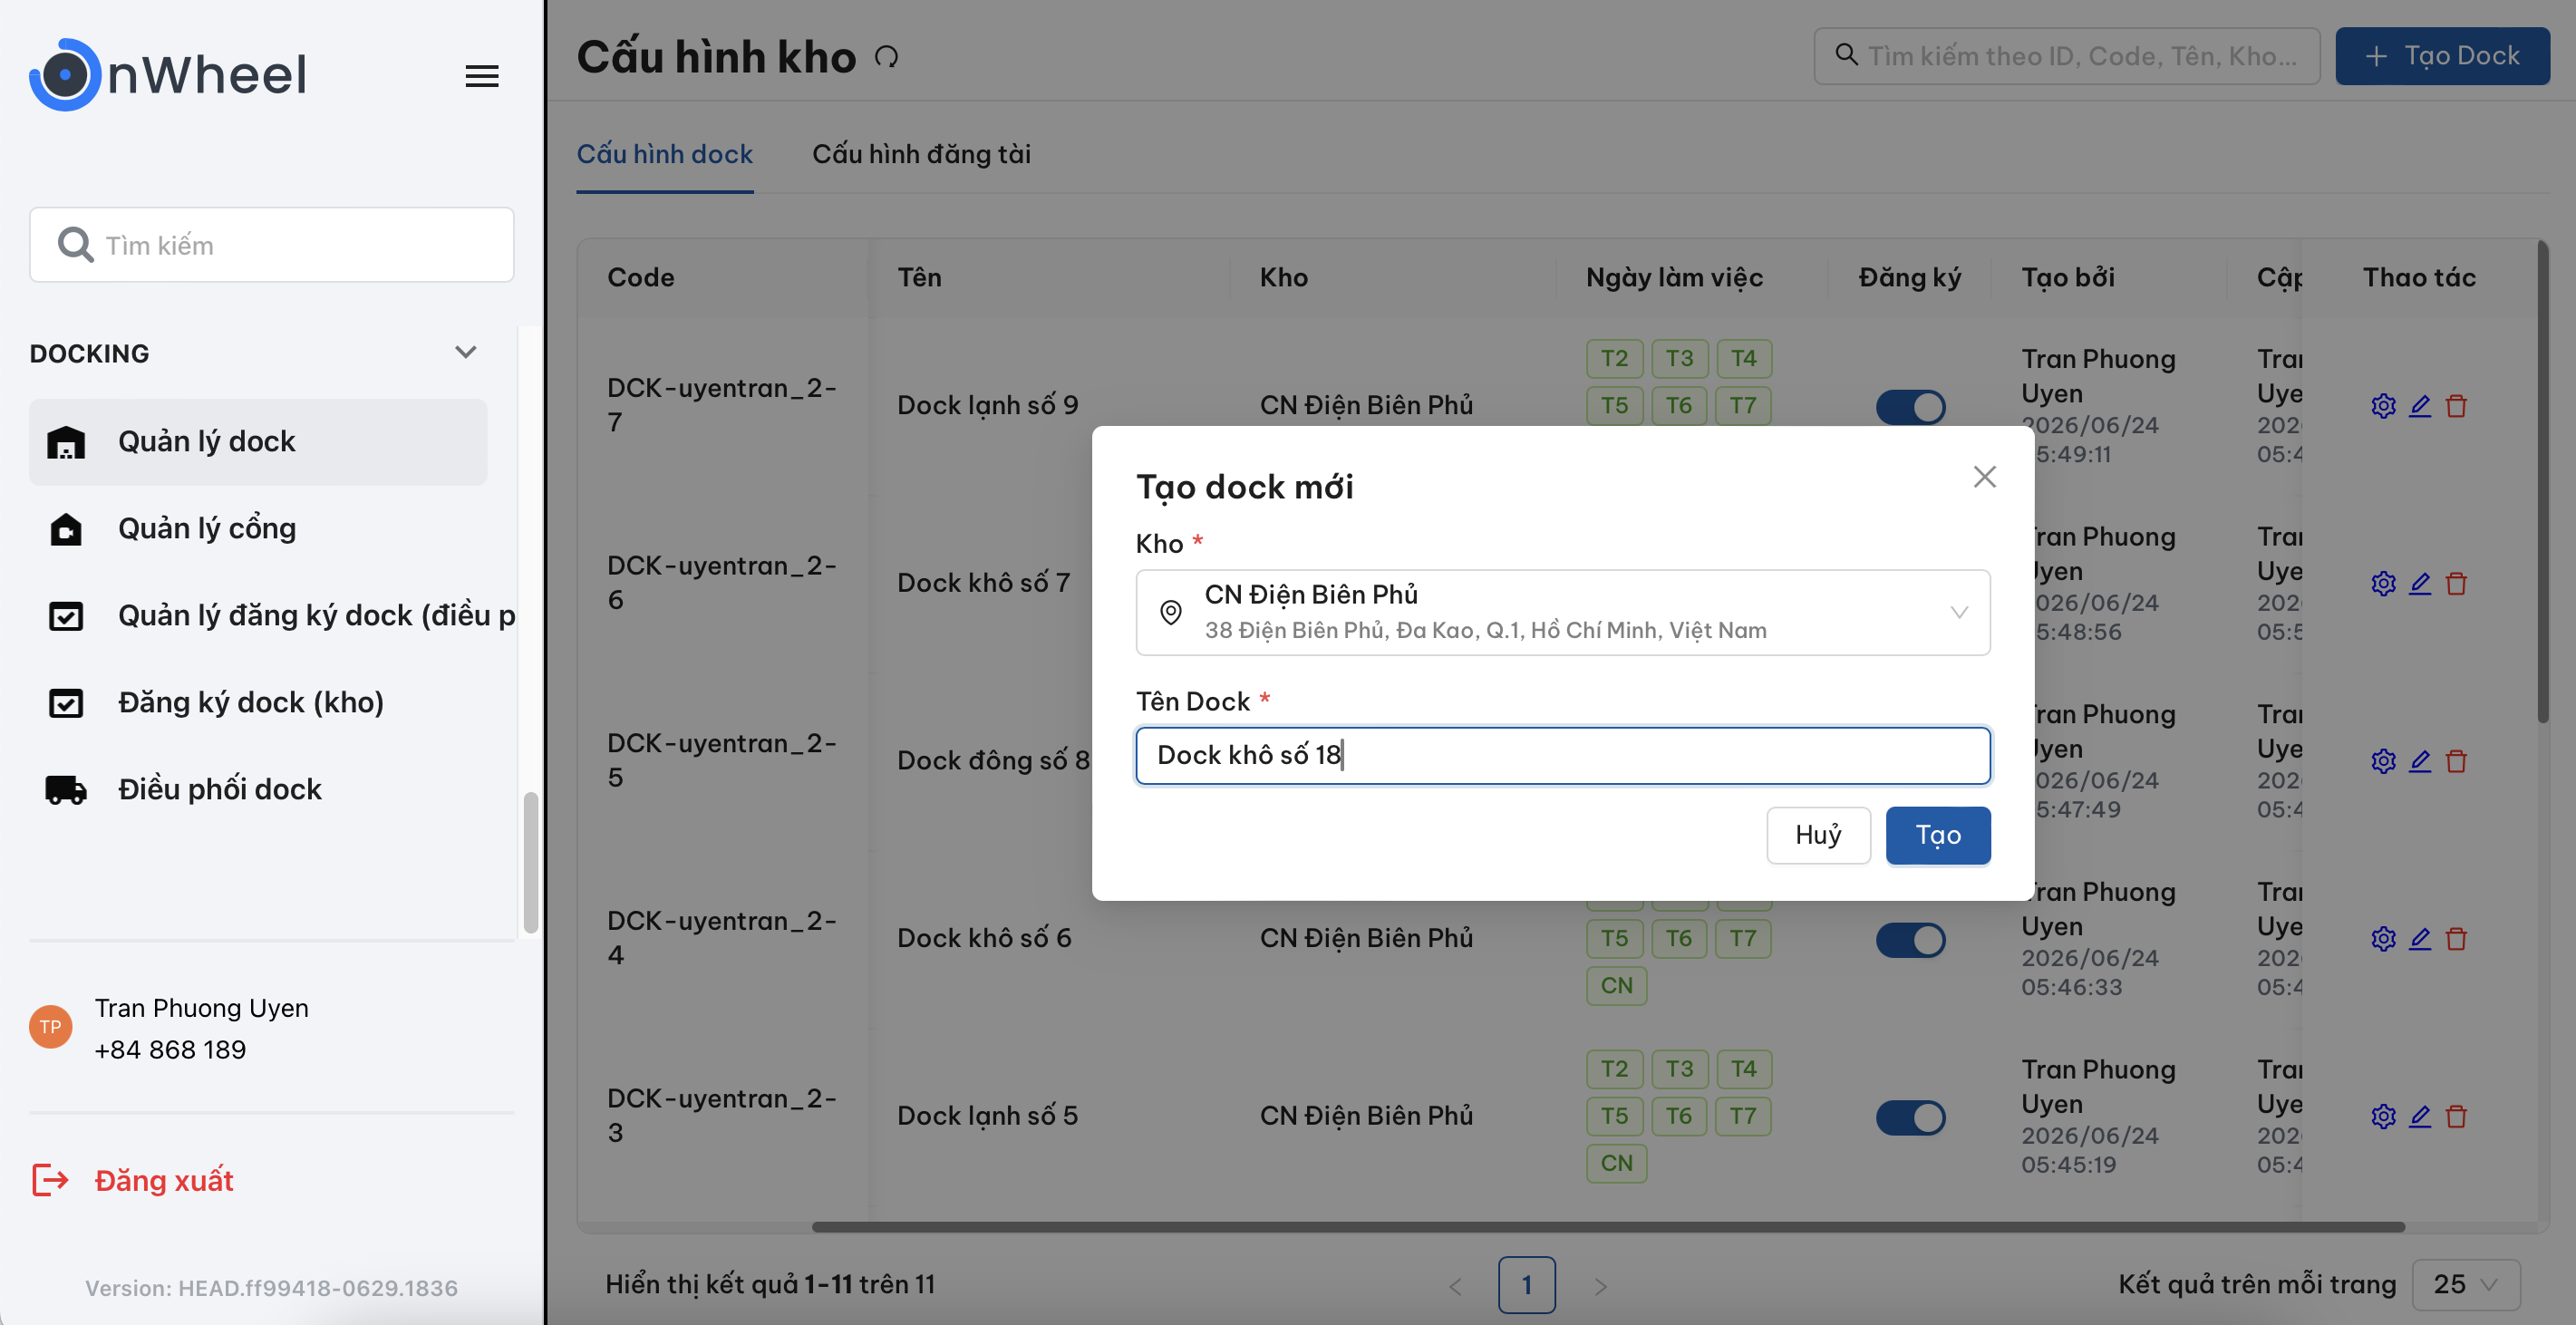
Task: Click user name Tran Phuong Uyen in sidebar
Action: pos(201,1008)
